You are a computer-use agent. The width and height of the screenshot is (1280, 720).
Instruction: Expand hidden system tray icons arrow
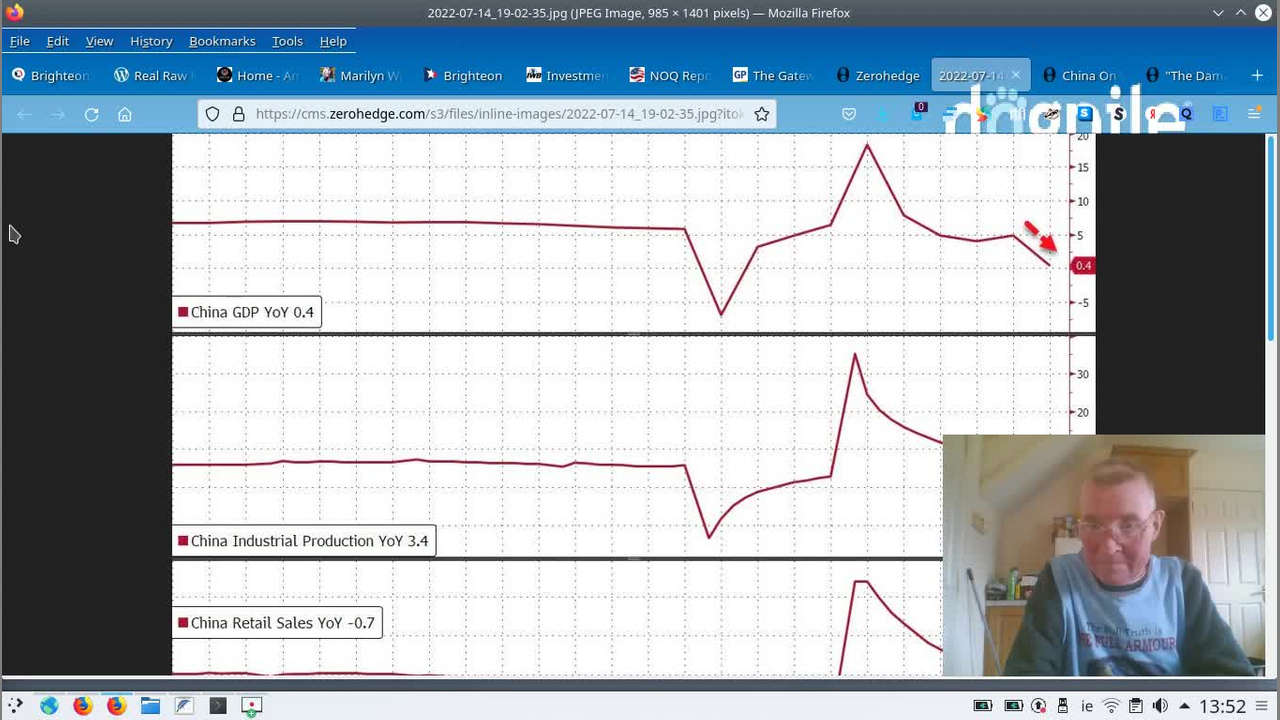point(1184,706)
